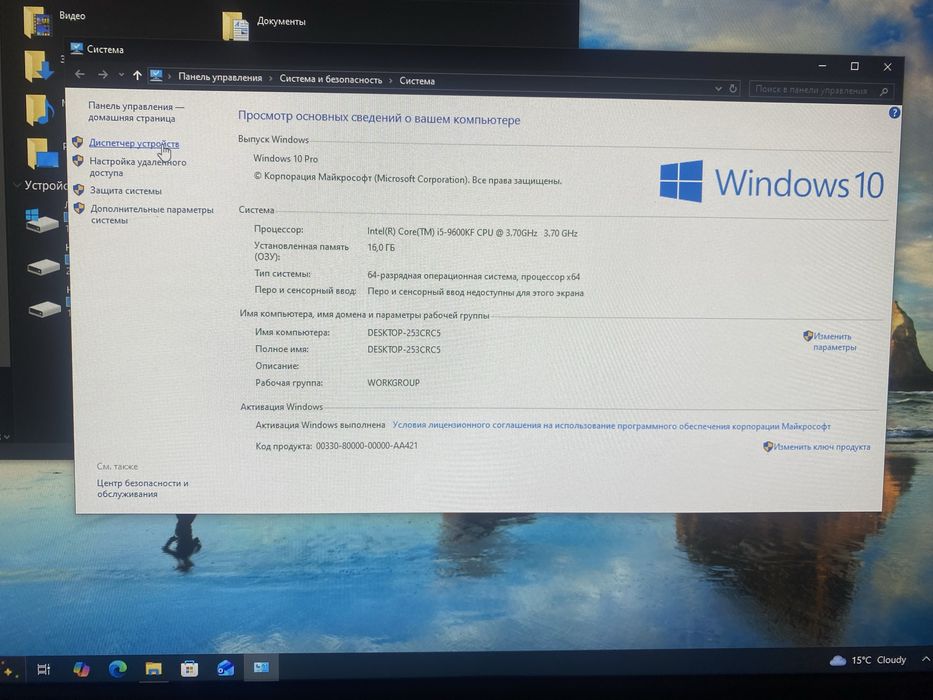Click the refresh button in address bar
This screenshot has width=933, height=700.
pyautogui.click(x=733, y=89)
